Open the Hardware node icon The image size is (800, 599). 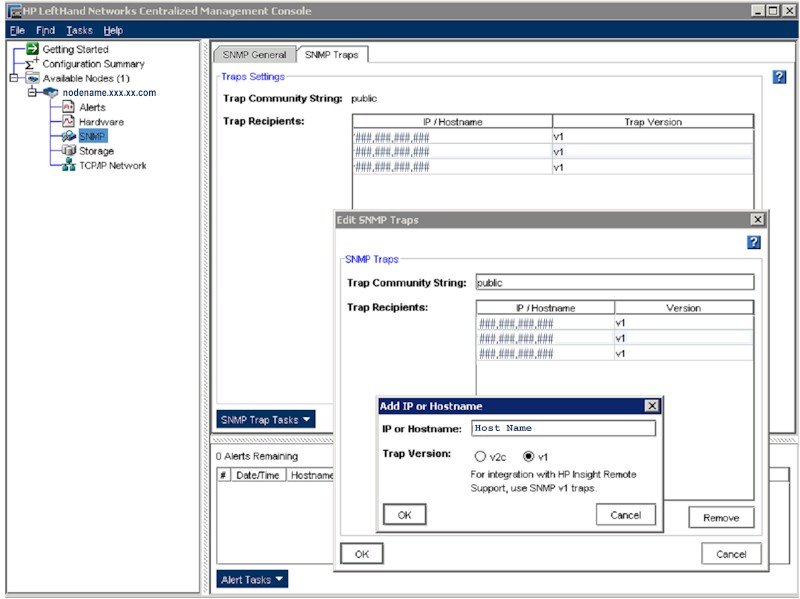click(66, 122)
